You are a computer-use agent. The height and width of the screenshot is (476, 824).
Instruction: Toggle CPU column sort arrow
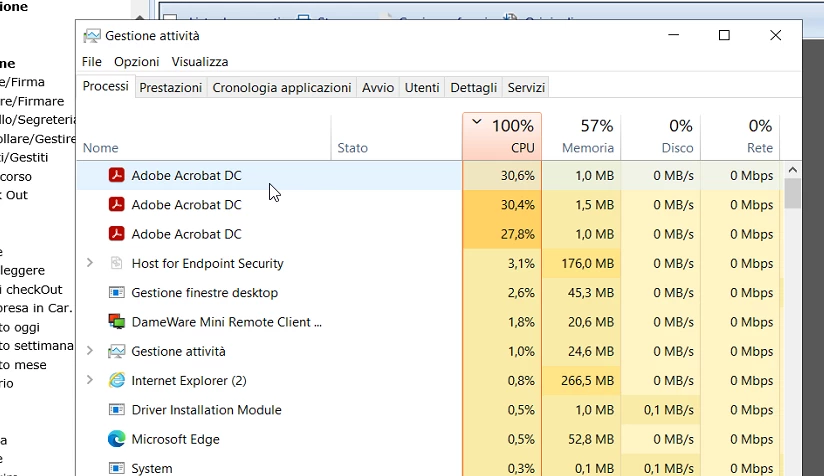tap(477, 122)
